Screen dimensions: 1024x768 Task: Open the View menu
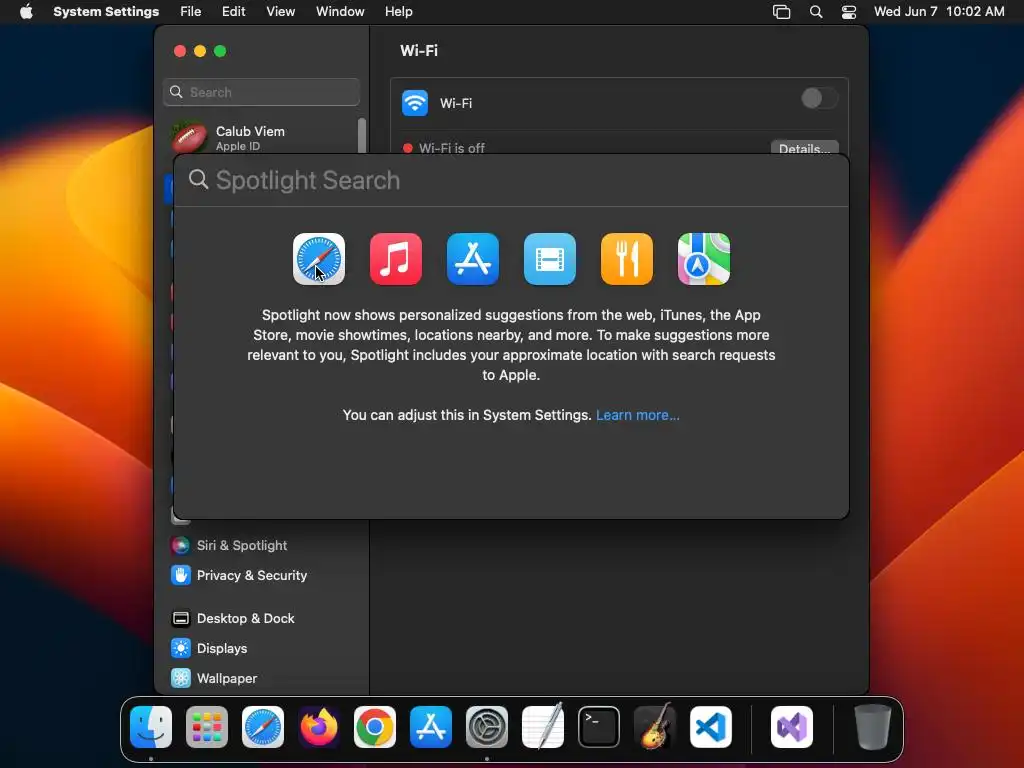click(281, 12)
